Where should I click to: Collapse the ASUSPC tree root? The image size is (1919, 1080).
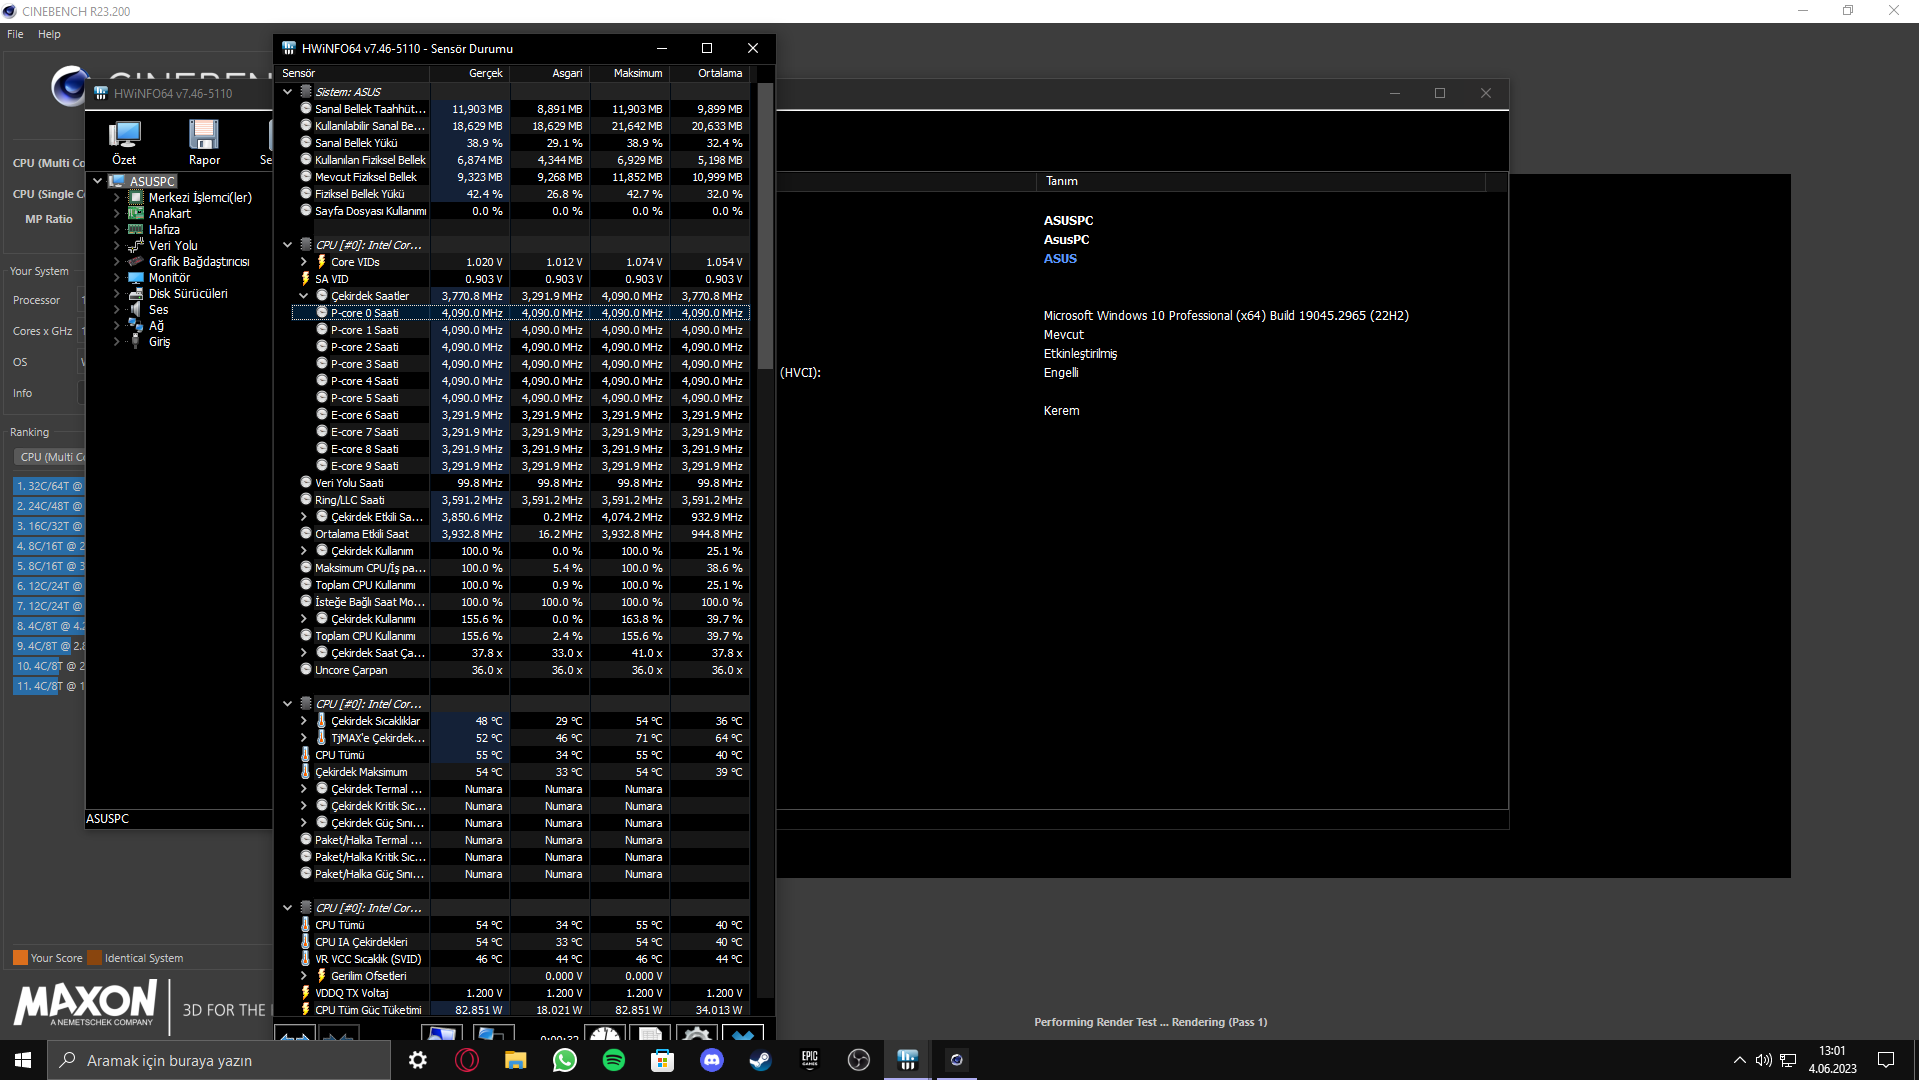[x=98, y=181]
